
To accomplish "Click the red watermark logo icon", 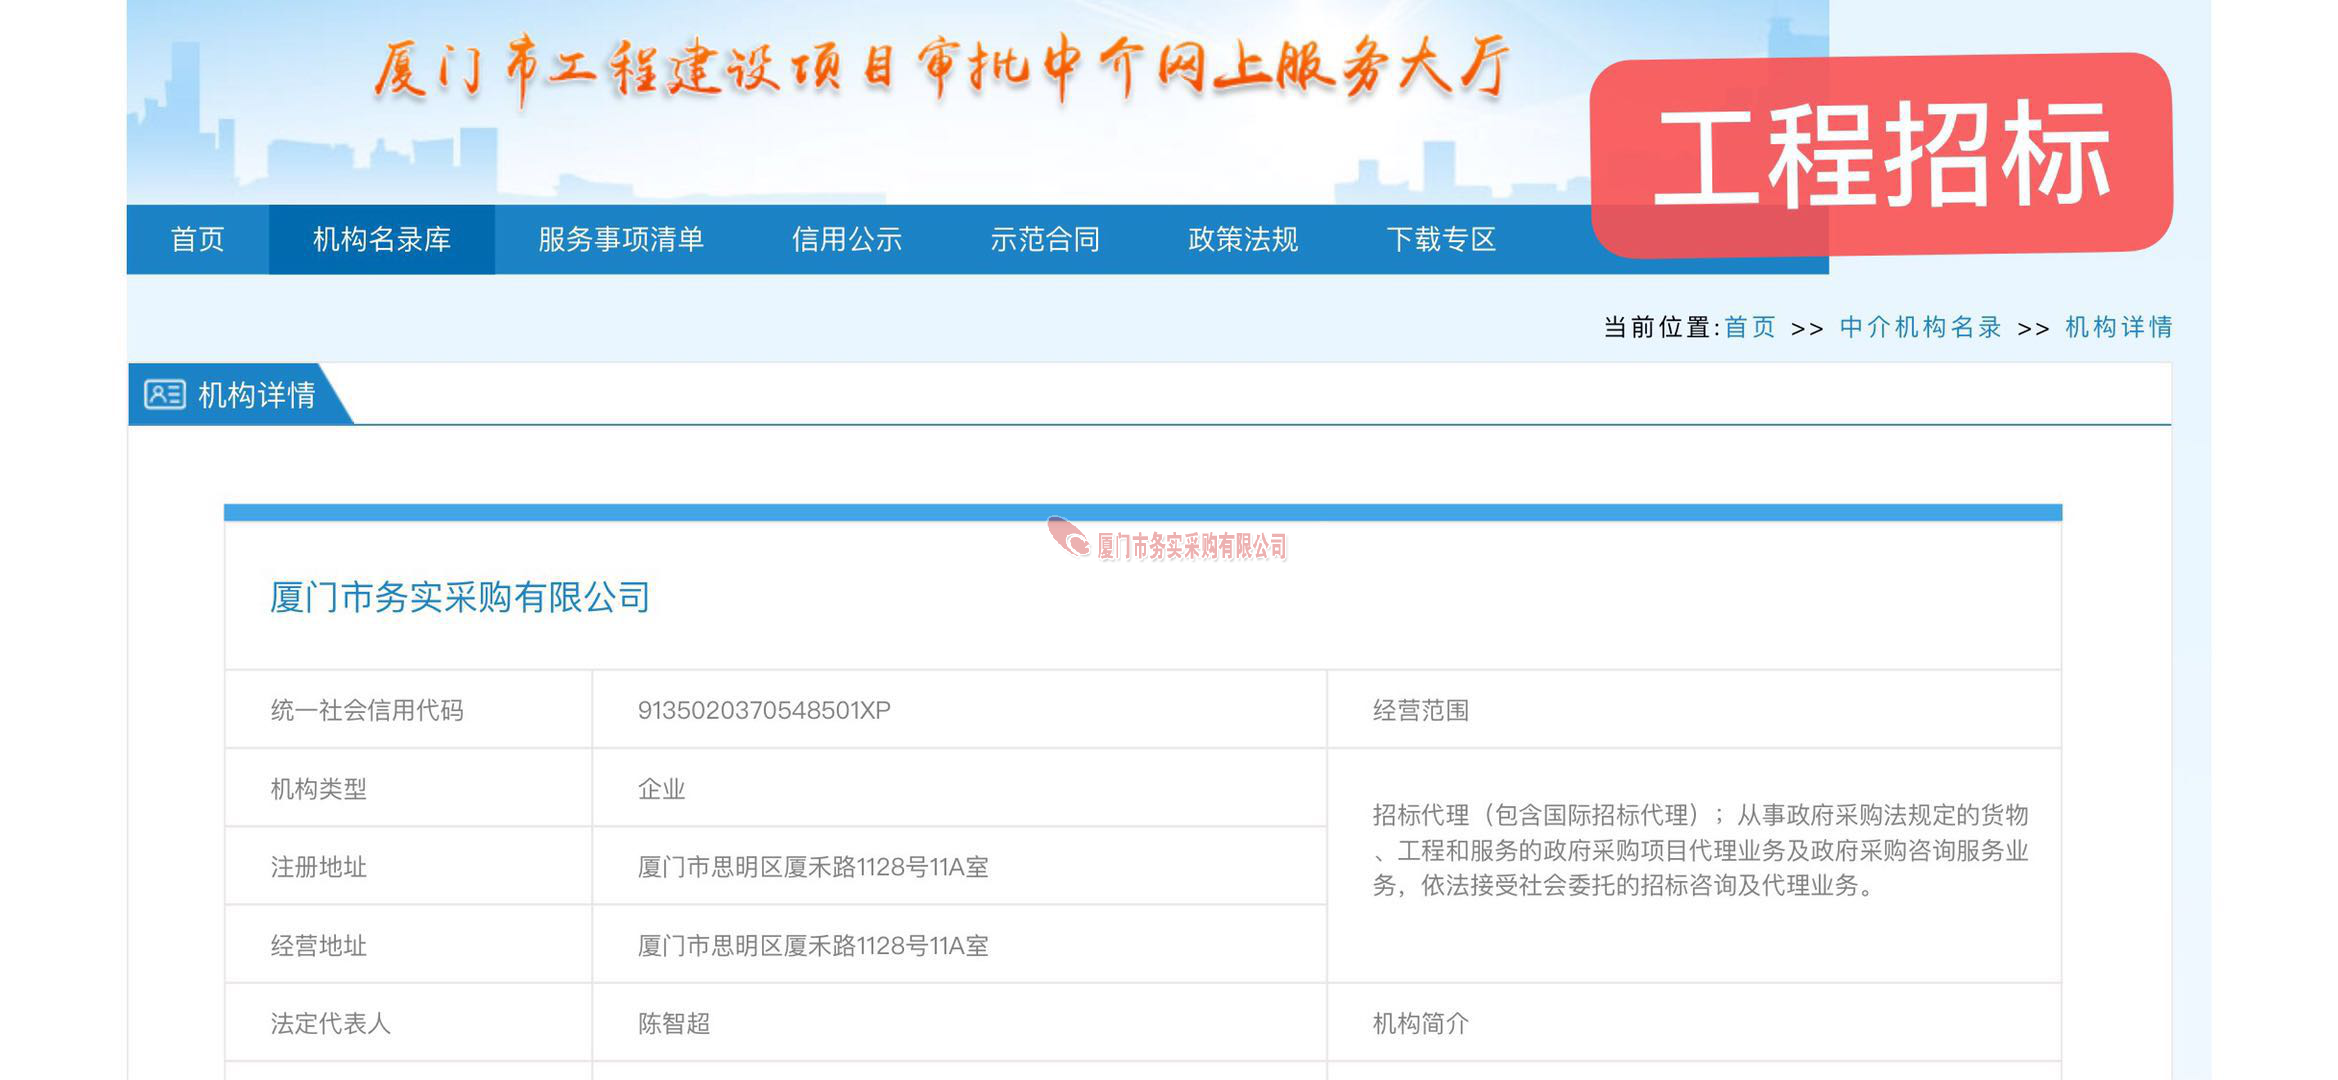I will [1068, 537].
